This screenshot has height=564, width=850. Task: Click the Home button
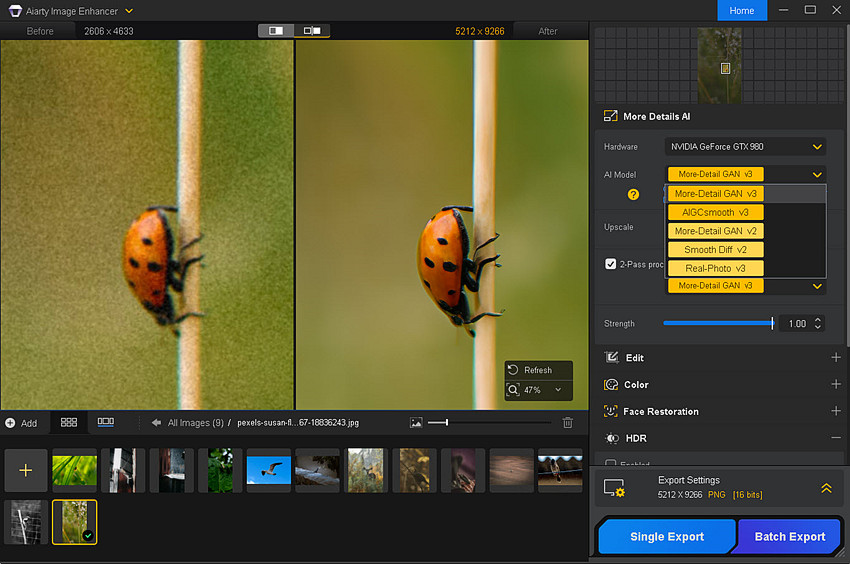tap(742, 10)
